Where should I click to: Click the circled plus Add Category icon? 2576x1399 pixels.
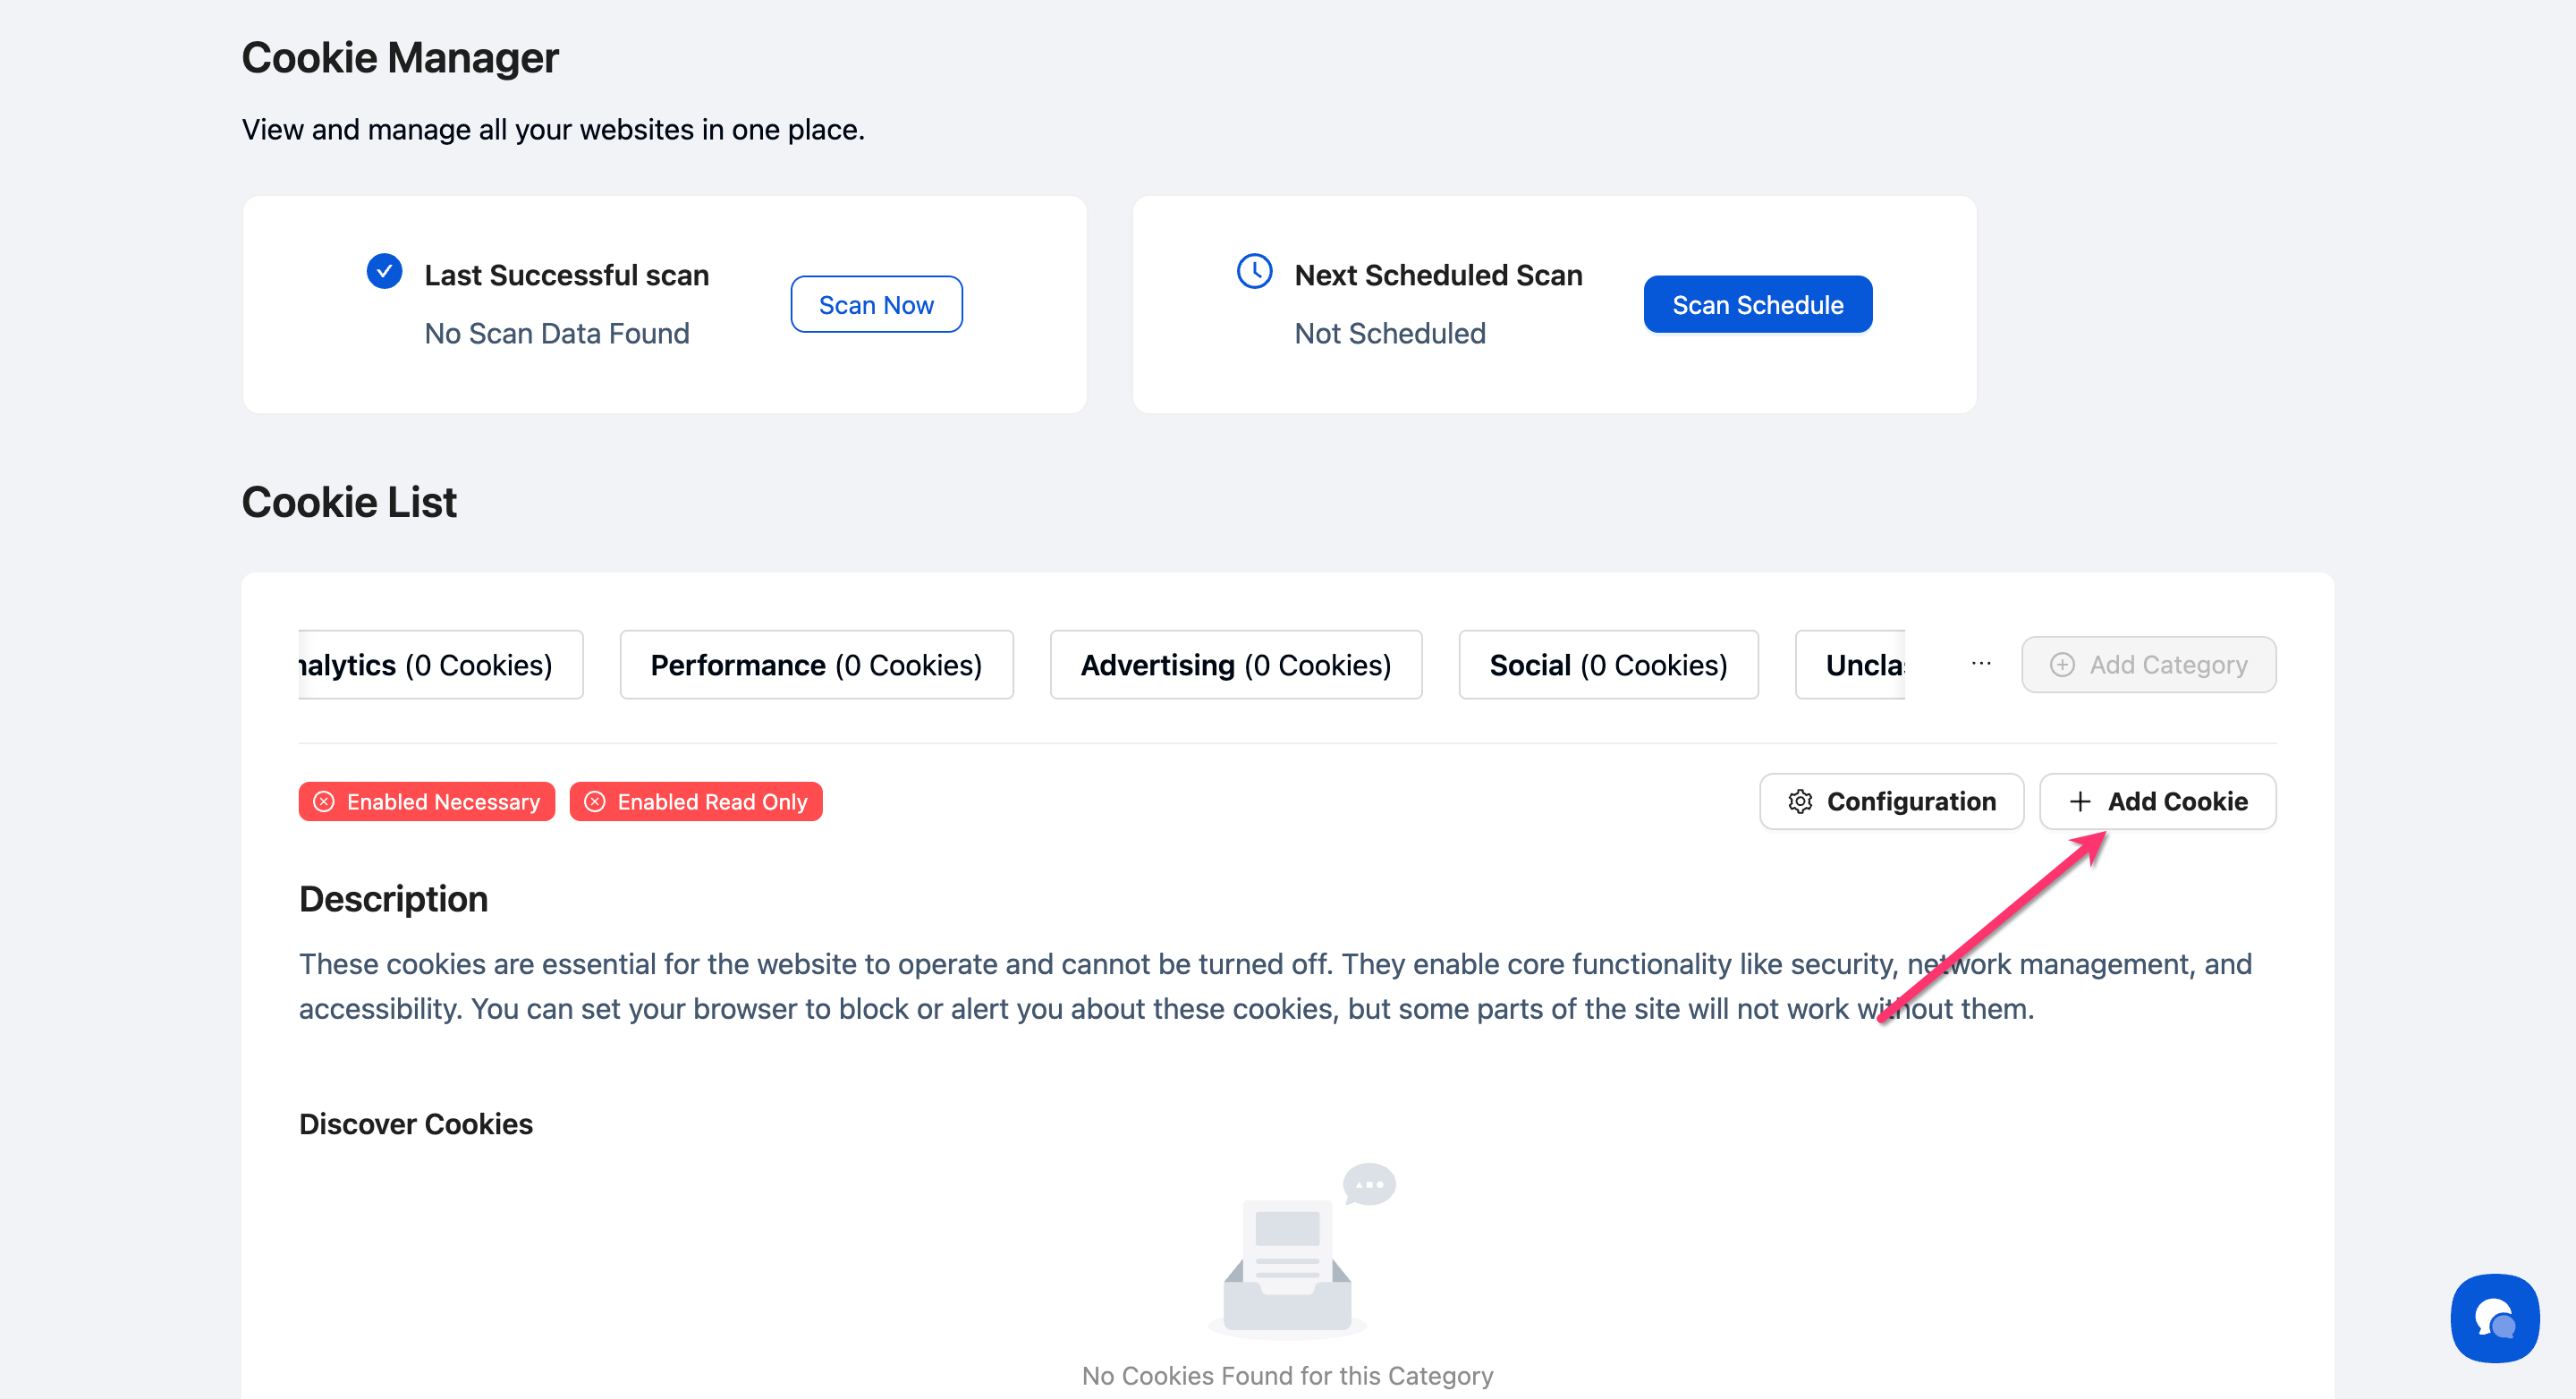[2062, 664]
